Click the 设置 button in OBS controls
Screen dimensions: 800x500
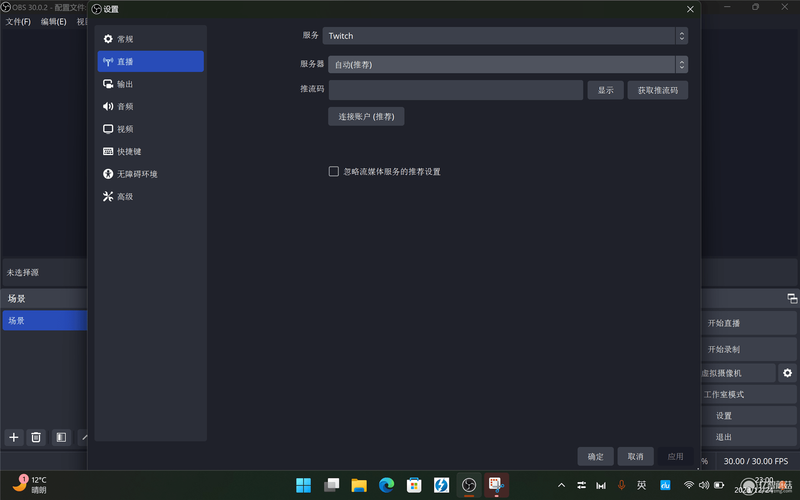(x=749, y=416)
